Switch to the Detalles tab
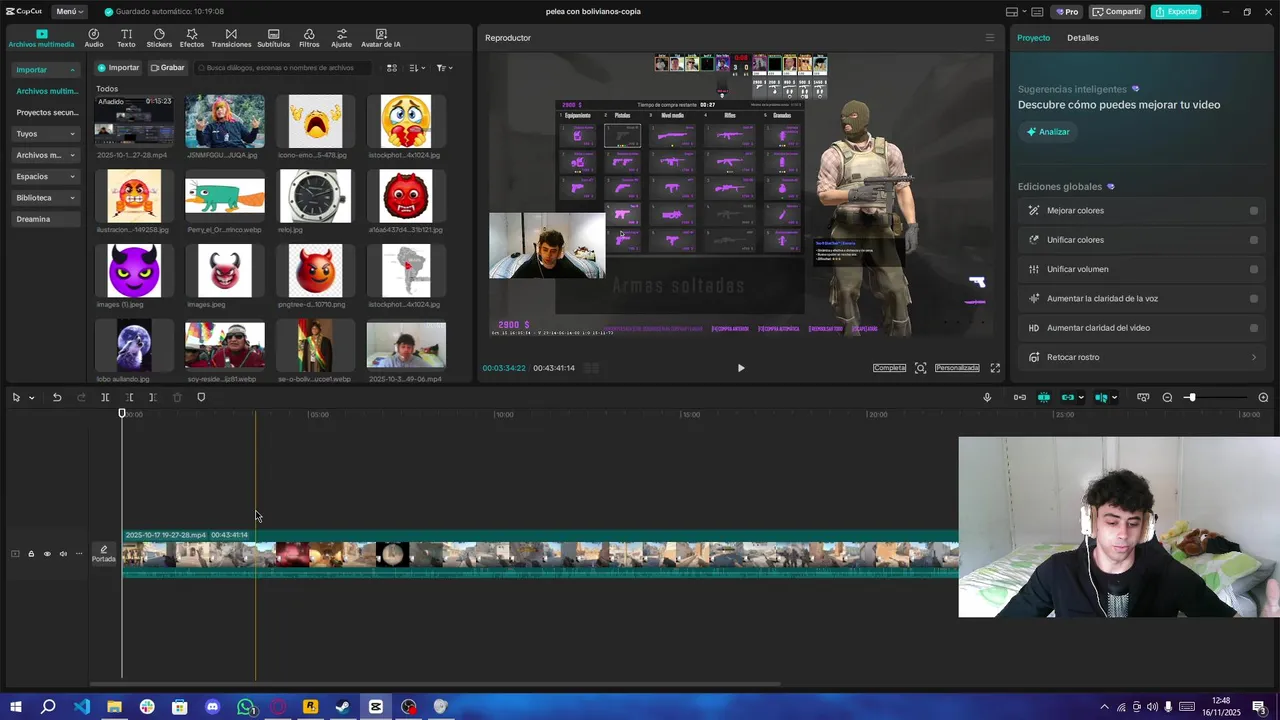The width and height of the screenshot is (1280, 720). [1082, 38]
